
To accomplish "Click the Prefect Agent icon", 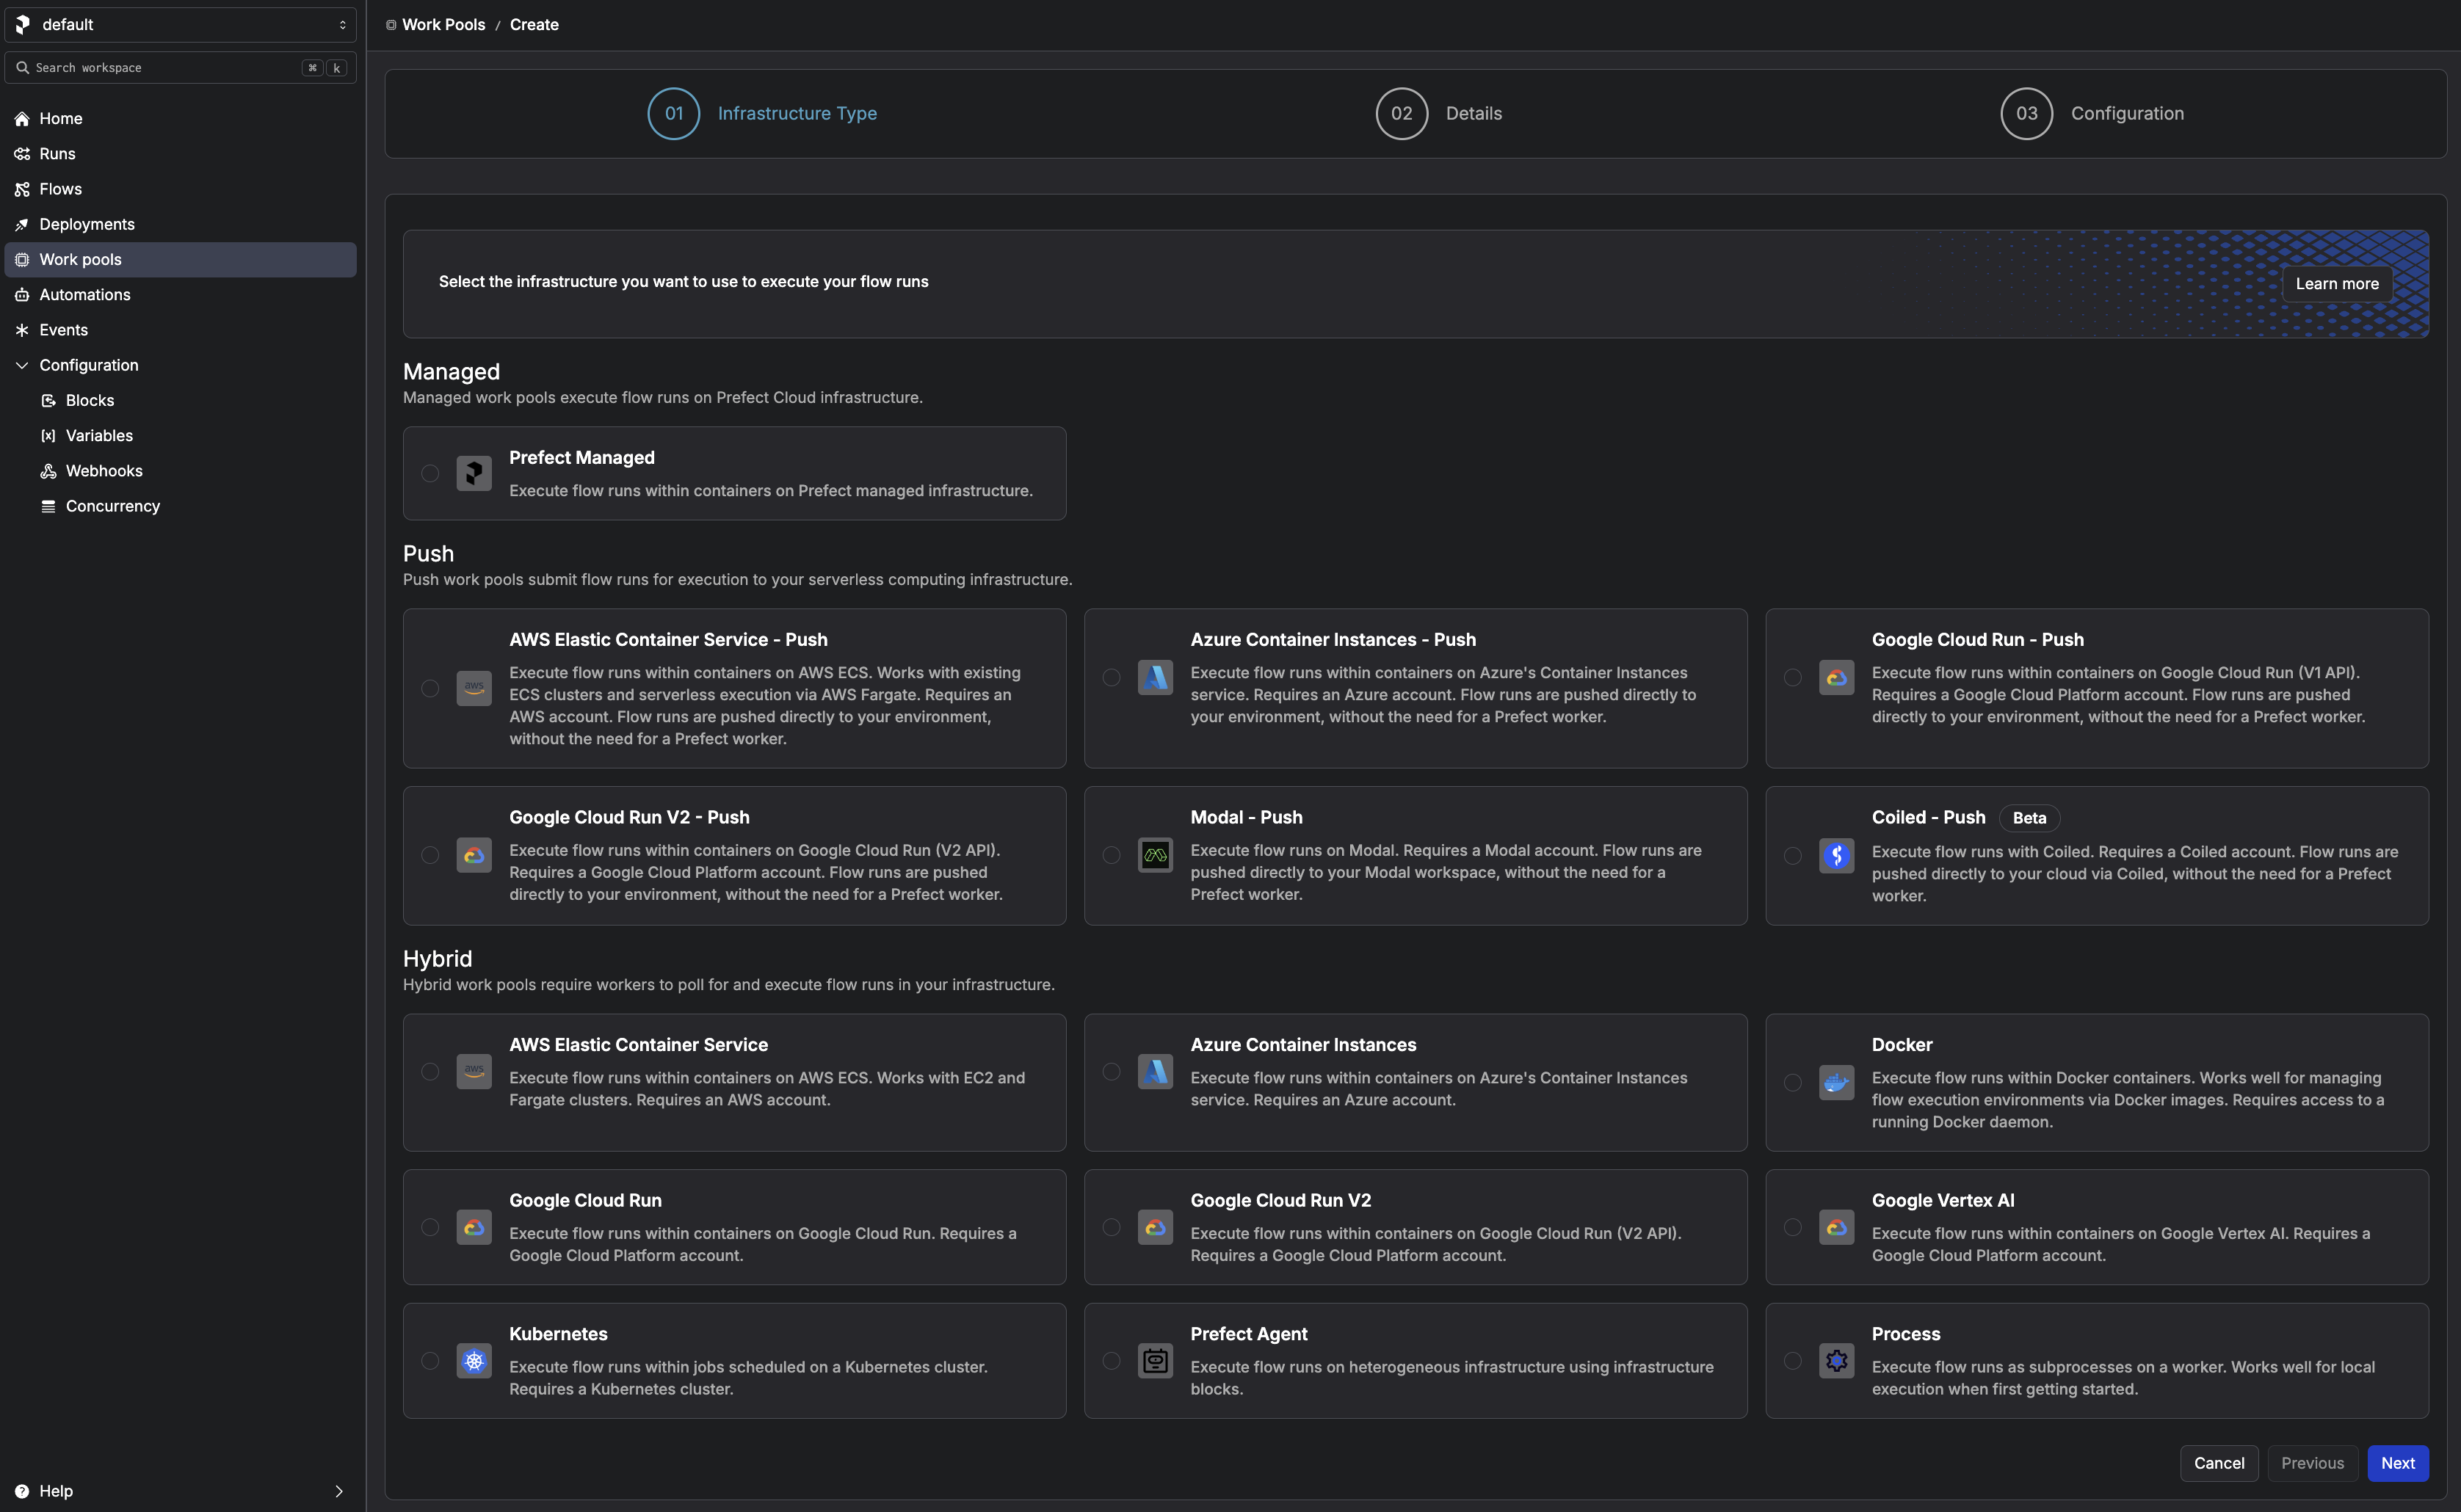I will click(x=1155, y=1360).
